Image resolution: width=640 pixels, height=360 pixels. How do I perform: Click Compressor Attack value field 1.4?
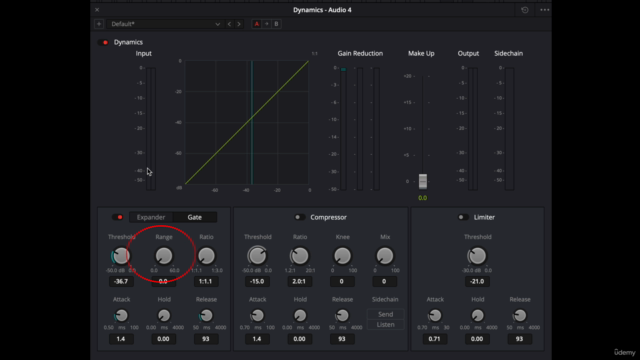257,339
